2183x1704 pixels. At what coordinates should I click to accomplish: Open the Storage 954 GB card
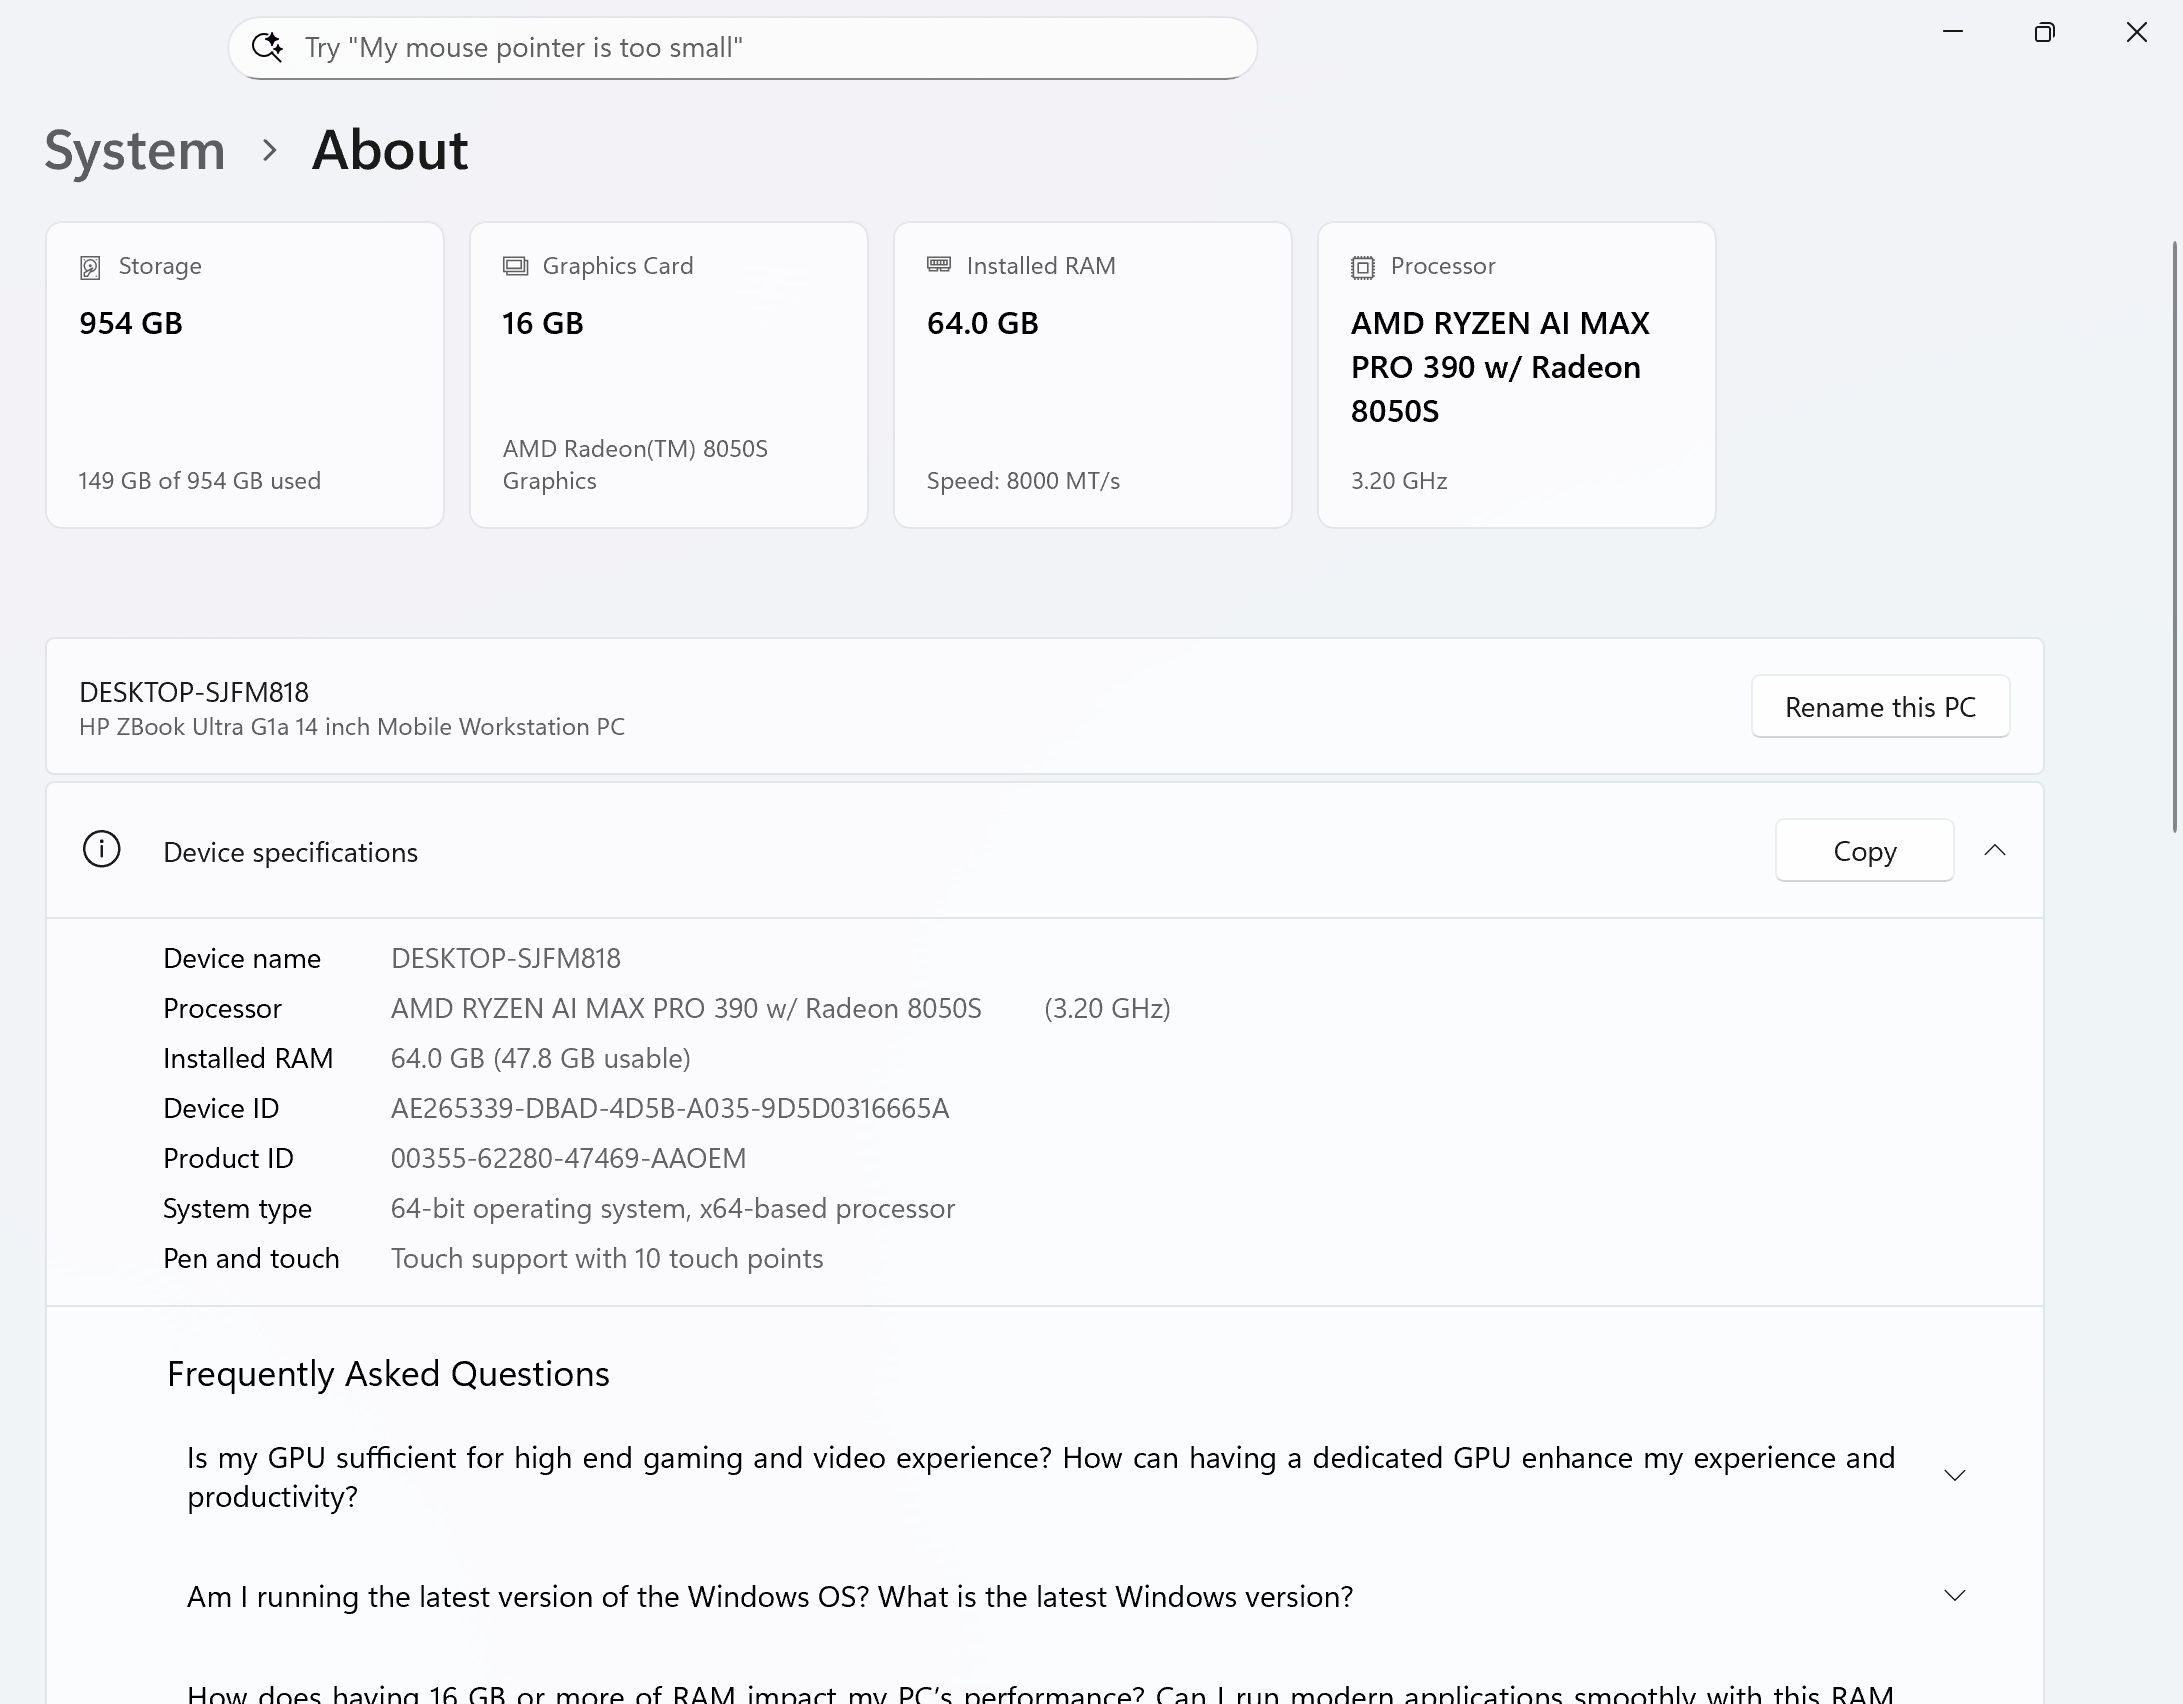click(x=245, y=375)
